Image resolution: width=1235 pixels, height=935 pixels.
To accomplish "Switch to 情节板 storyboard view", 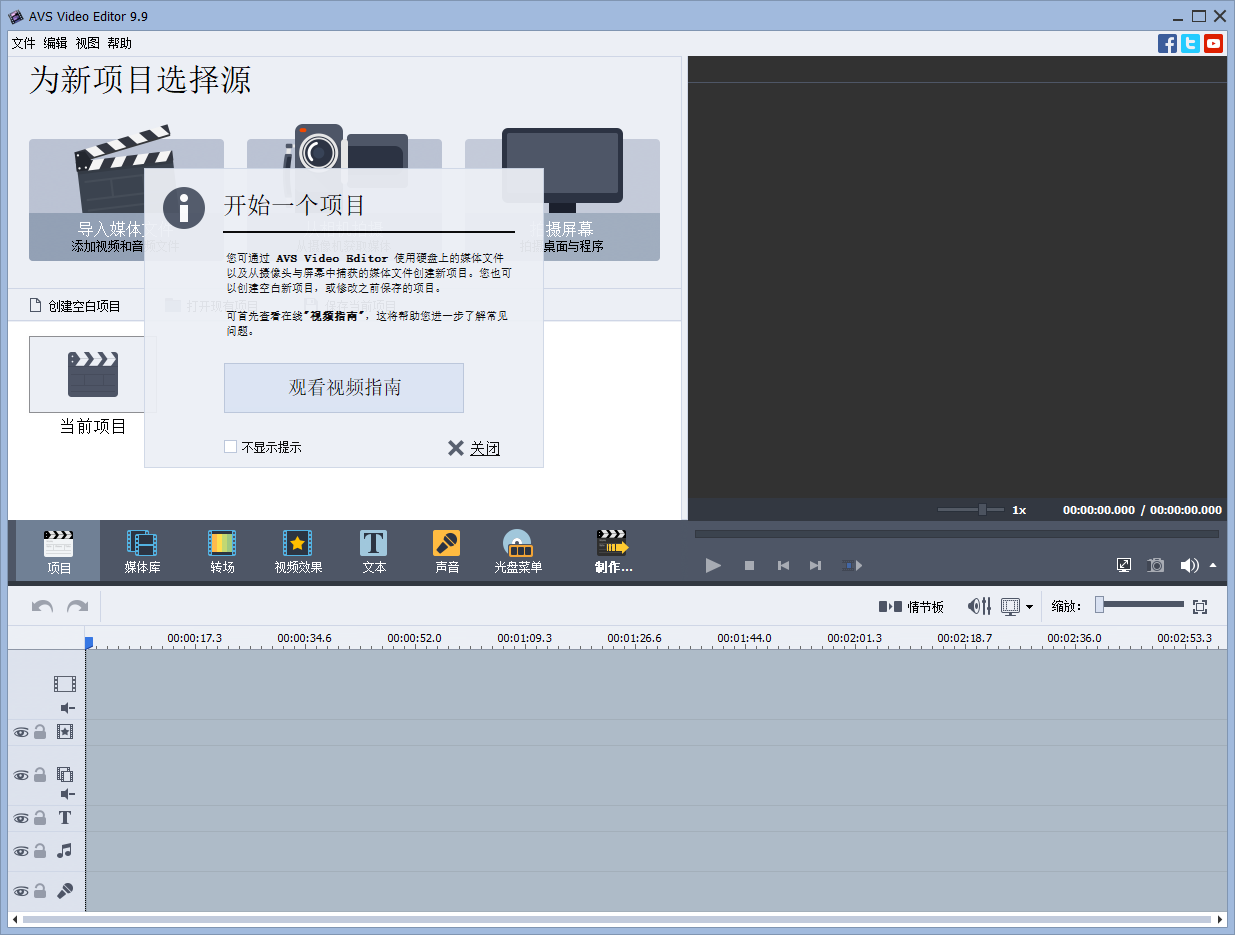I will [911, 606].
